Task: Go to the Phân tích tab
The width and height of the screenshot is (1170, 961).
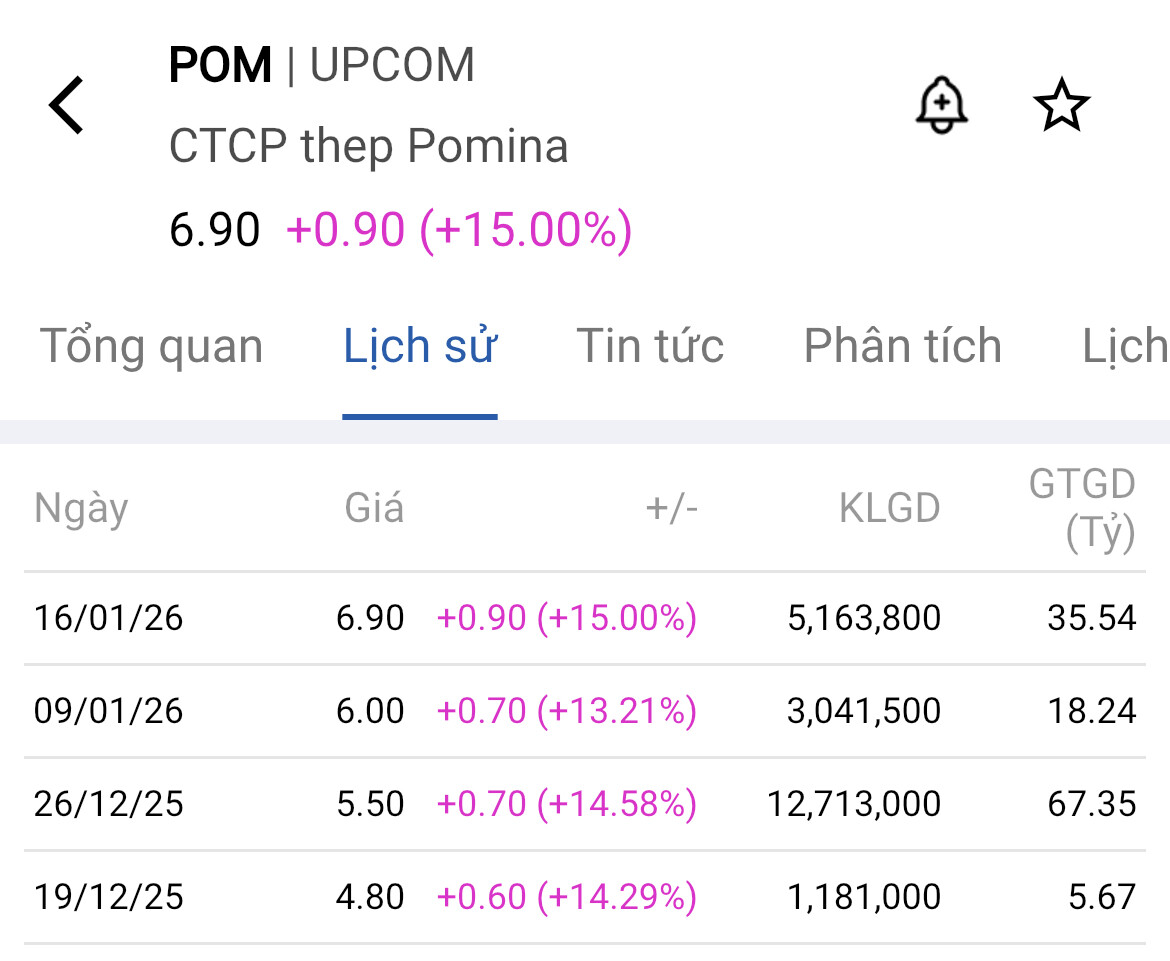Action: (x=902, y=346)
